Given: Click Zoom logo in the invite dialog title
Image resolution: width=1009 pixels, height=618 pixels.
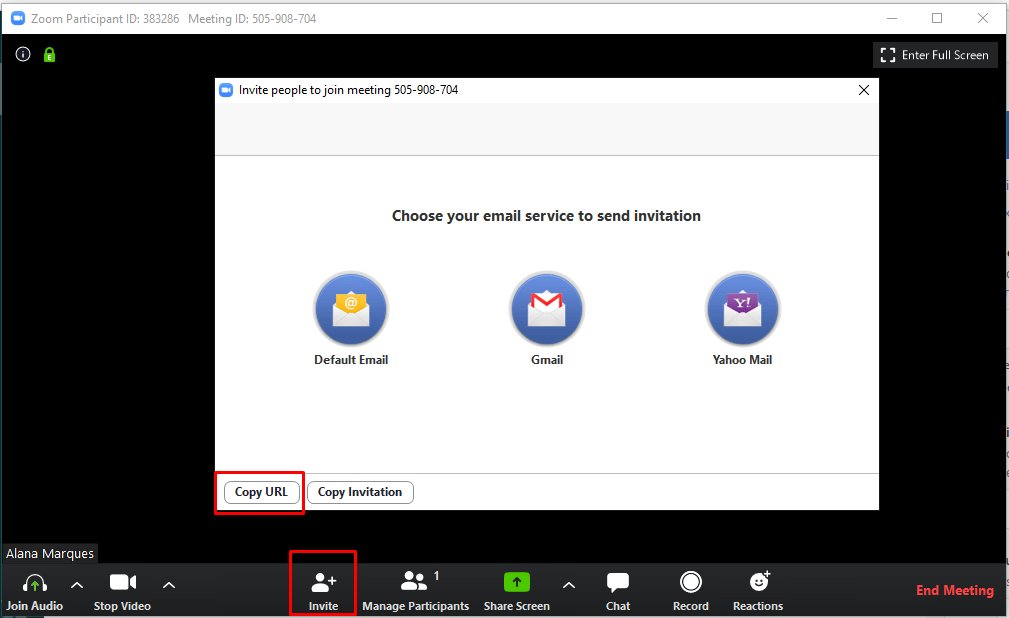Looking at the screenshot, I should pos(226,90).
